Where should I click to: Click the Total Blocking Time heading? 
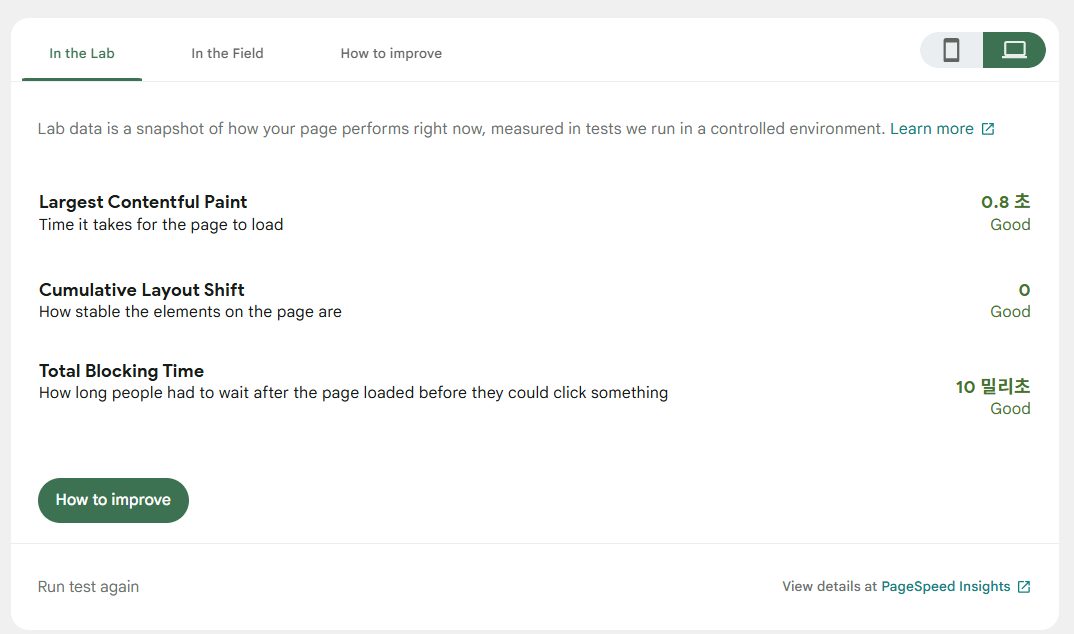121,371
